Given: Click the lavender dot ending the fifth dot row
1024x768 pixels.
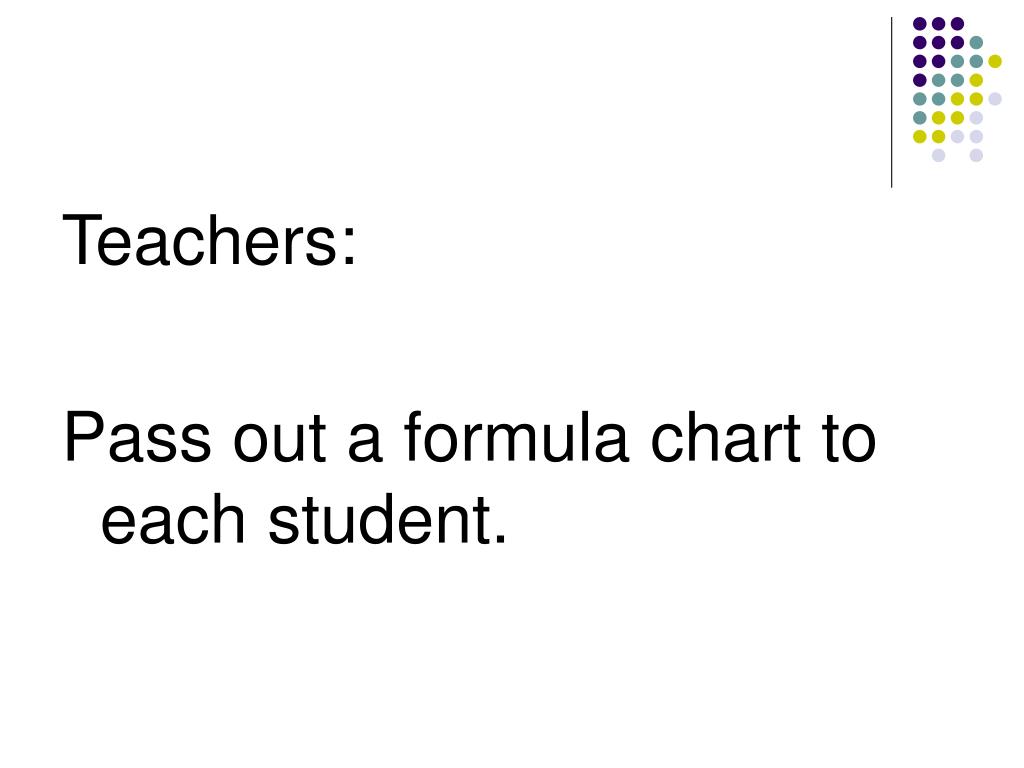Looking at the screenshot, I should (995, 99).
